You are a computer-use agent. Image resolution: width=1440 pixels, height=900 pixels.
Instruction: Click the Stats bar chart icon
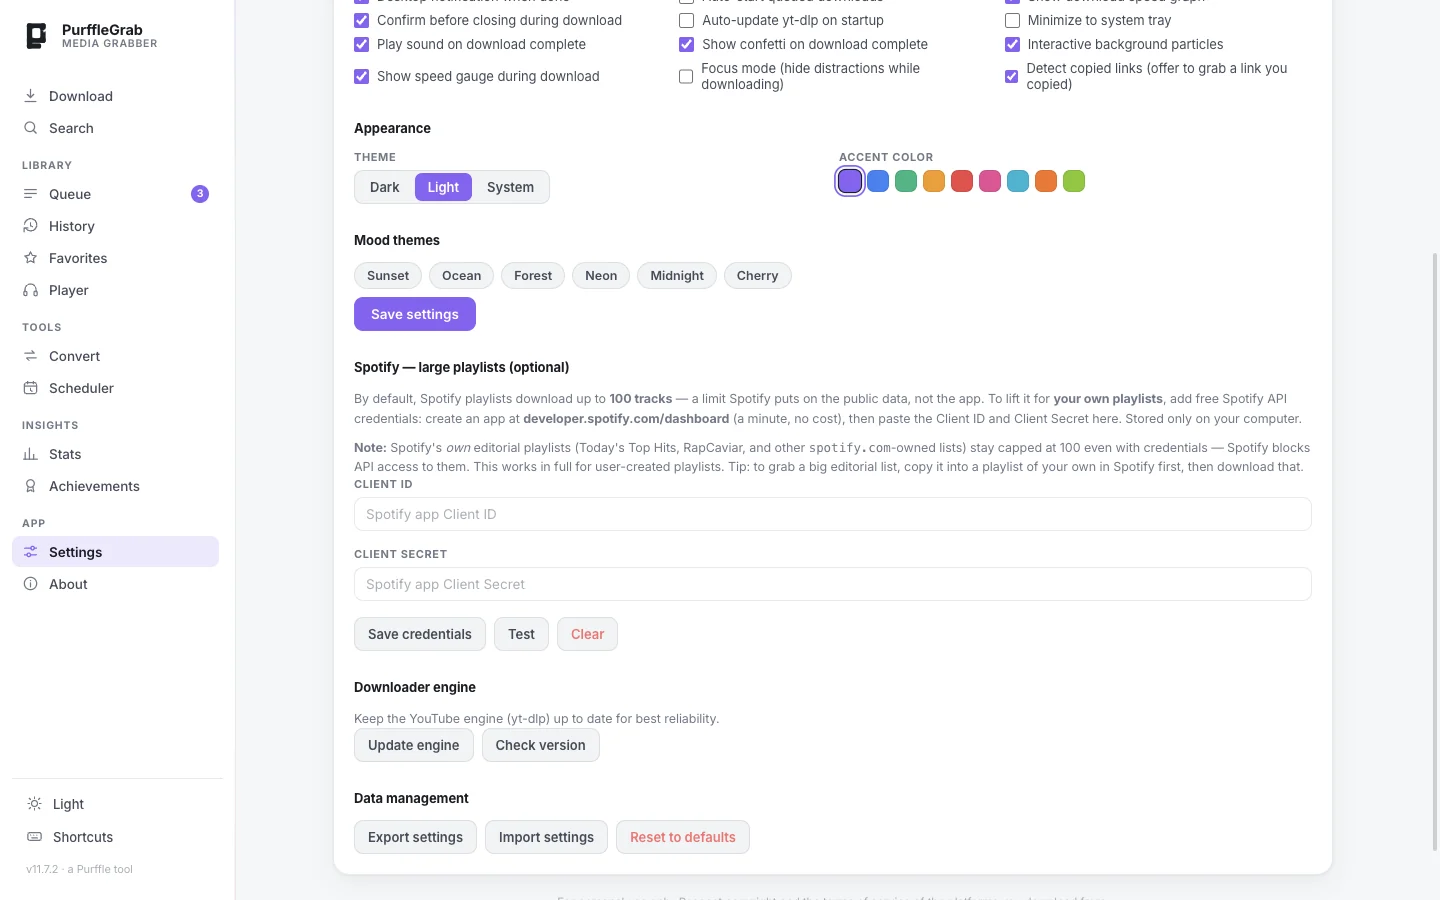click(x=31, y=454)
